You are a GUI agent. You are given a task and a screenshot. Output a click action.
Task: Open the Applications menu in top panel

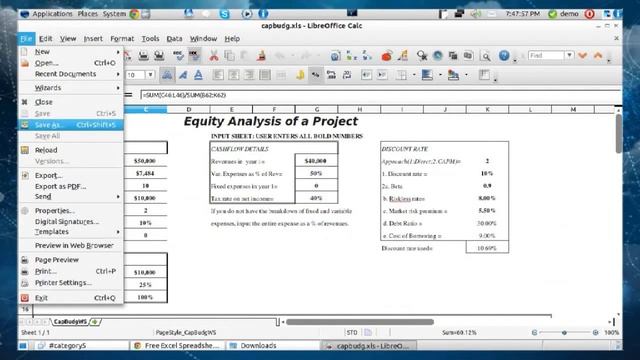(52, 14)
